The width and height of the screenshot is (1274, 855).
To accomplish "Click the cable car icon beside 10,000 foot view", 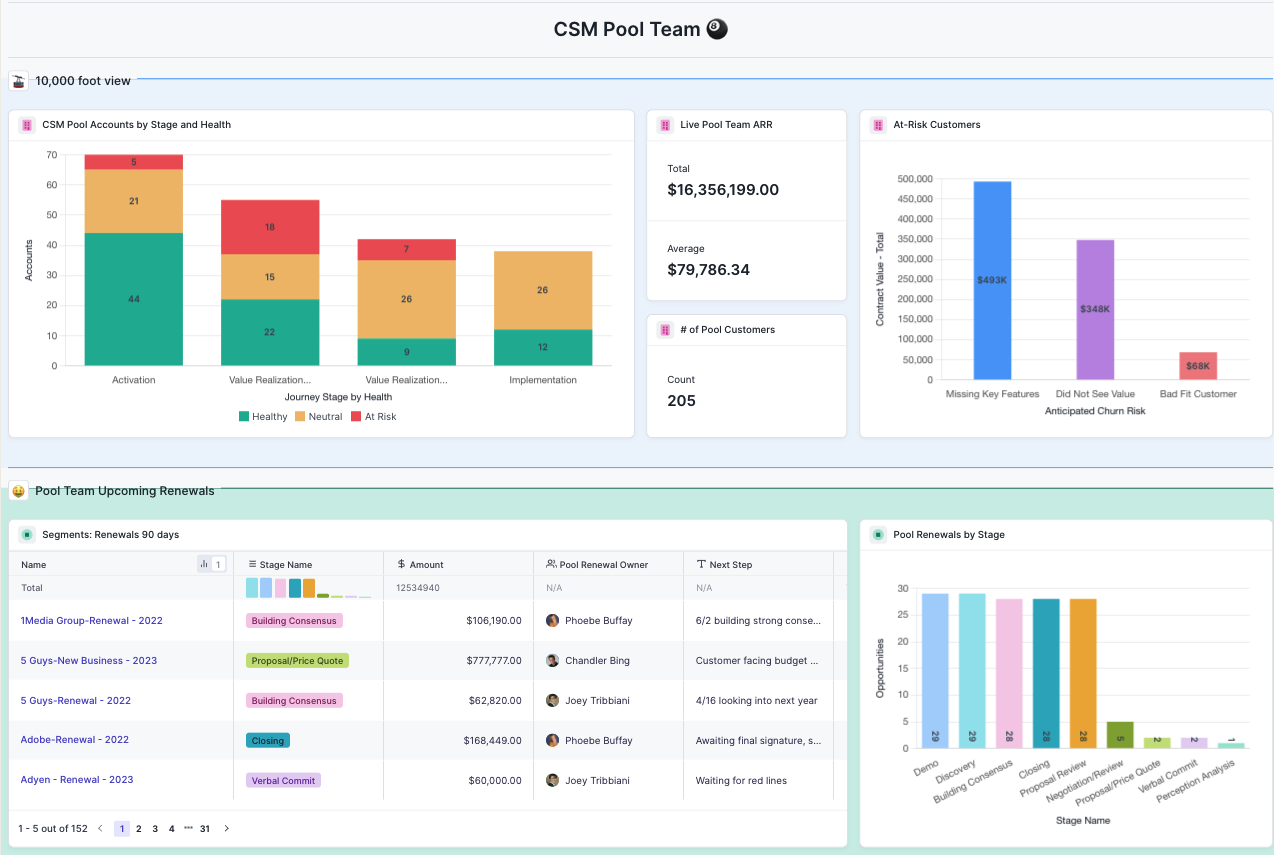I will [19, 81].
